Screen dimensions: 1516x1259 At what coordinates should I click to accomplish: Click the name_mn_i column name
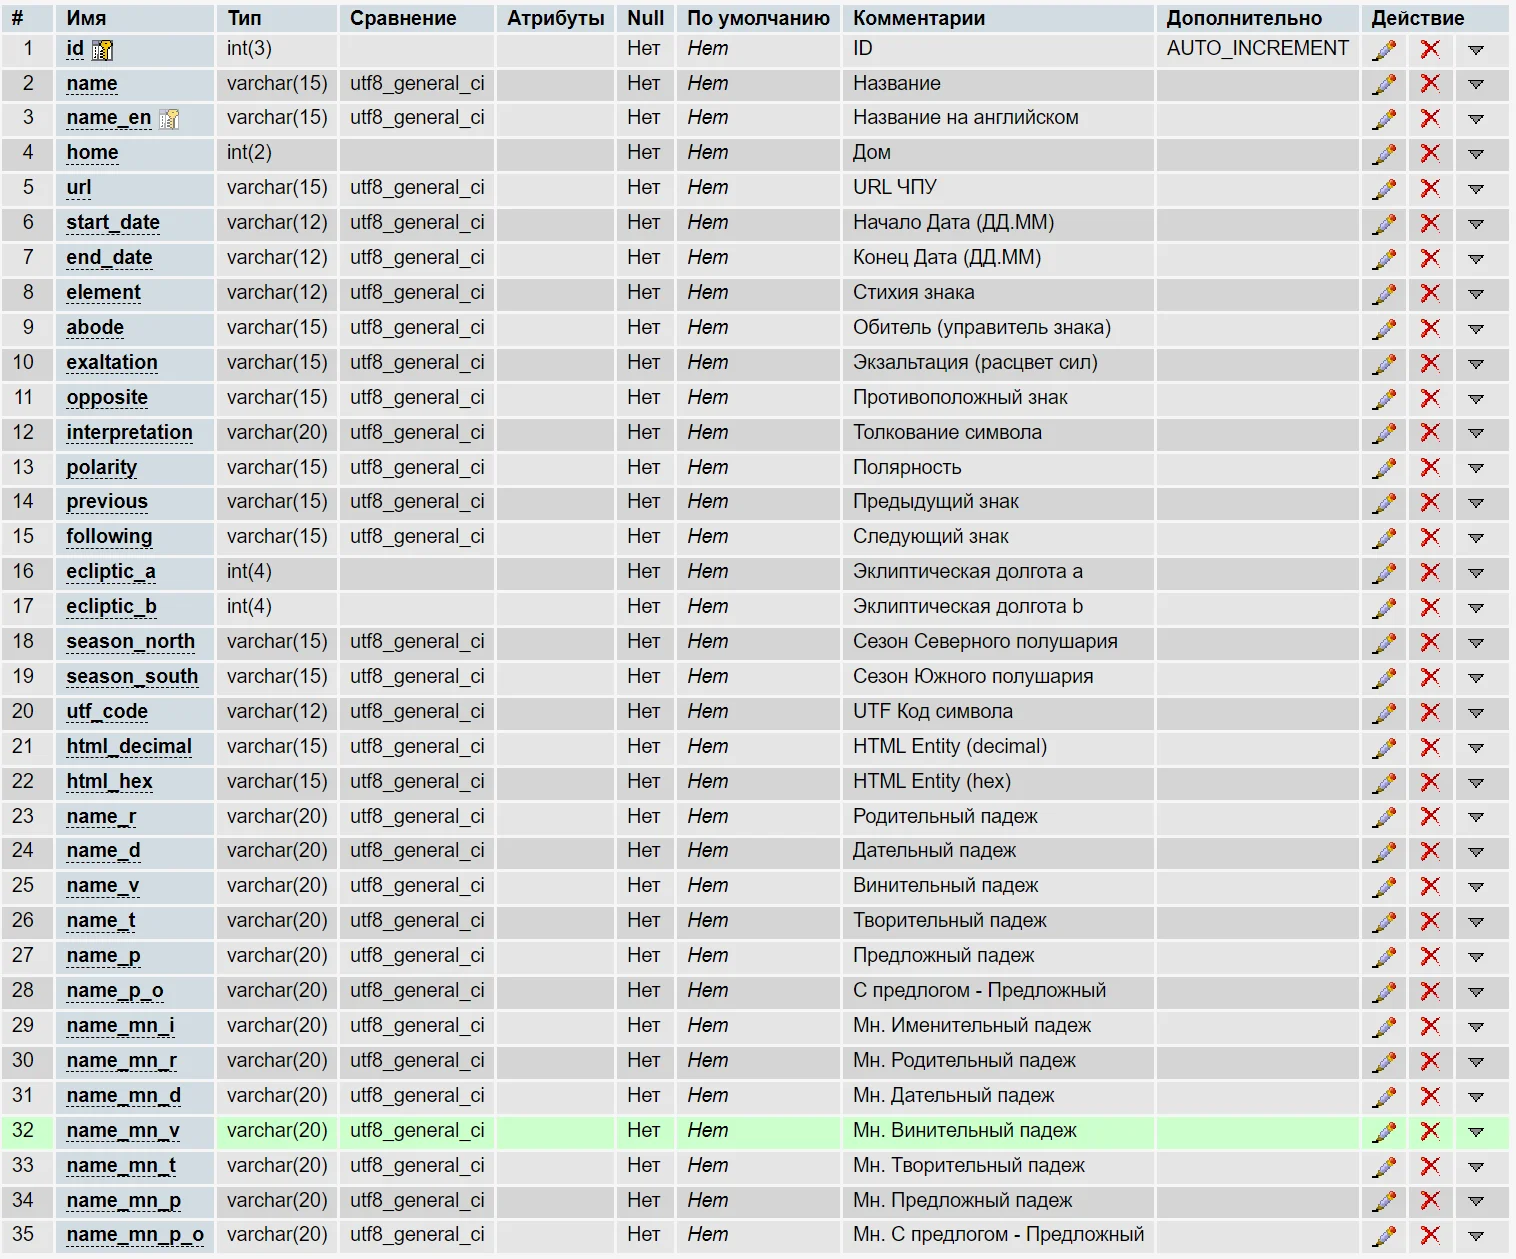pos(120,1025)
